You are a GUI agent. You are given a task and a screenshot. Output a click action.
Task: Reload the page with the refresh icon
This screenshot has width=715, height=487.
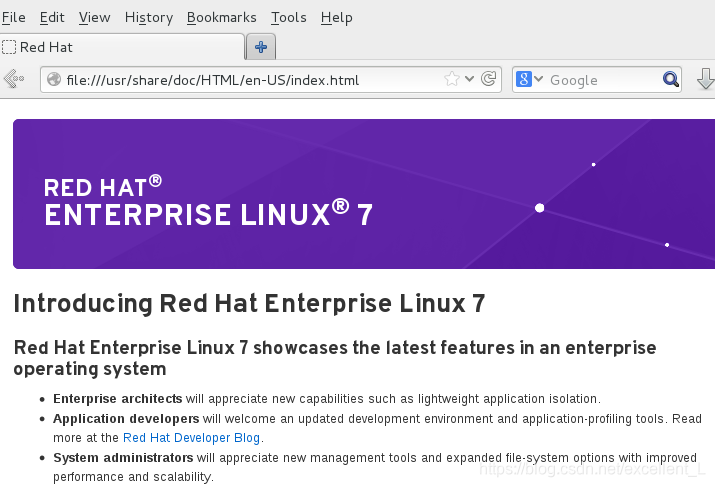pos(488,79)
